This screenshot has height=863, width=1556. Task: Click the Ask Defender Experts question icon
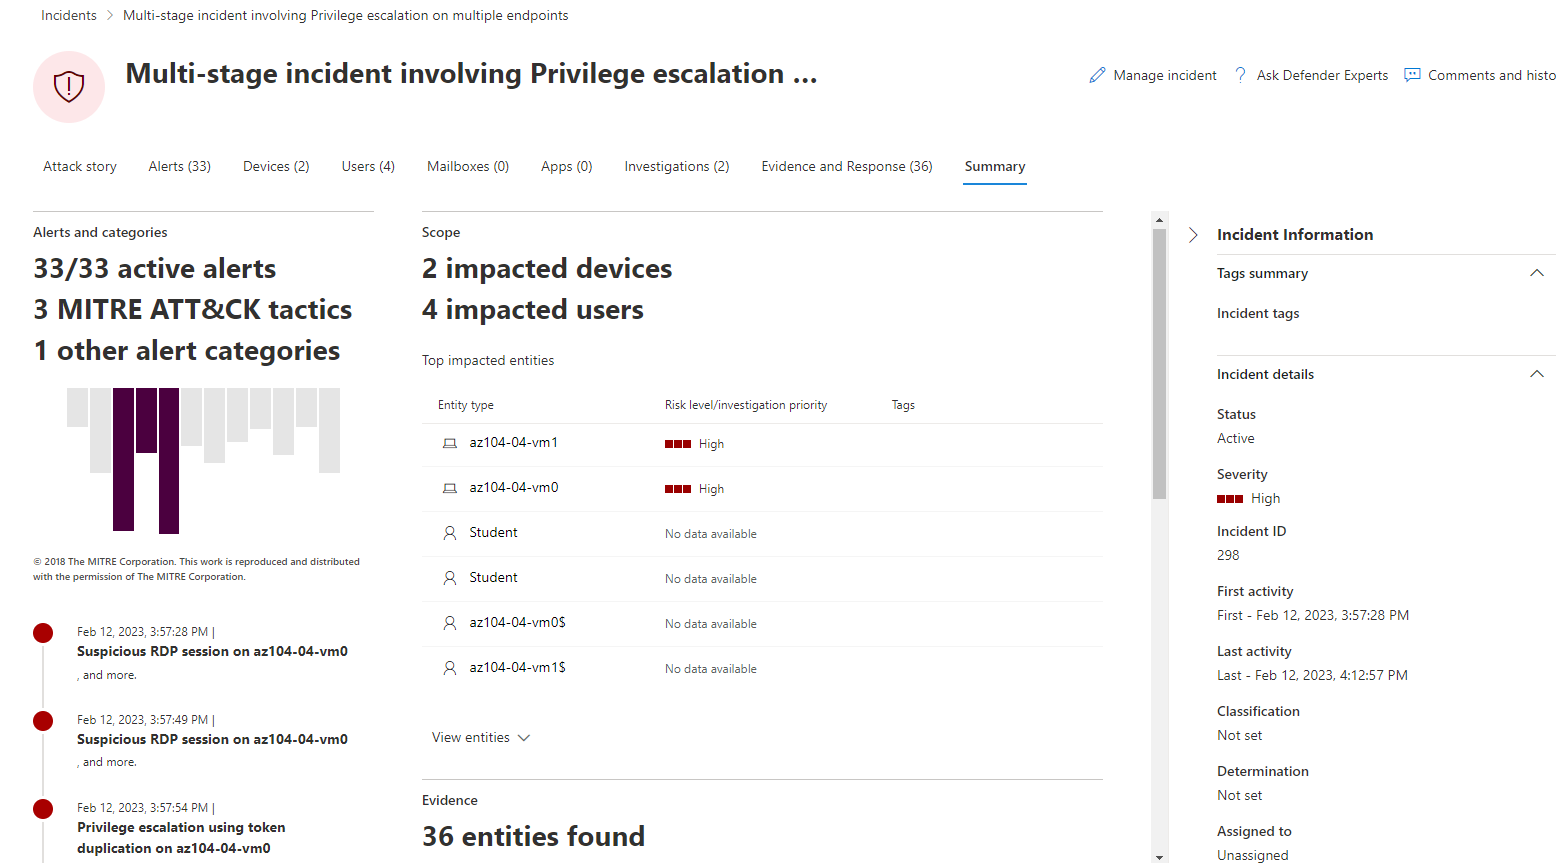[x=1240, y=75]
